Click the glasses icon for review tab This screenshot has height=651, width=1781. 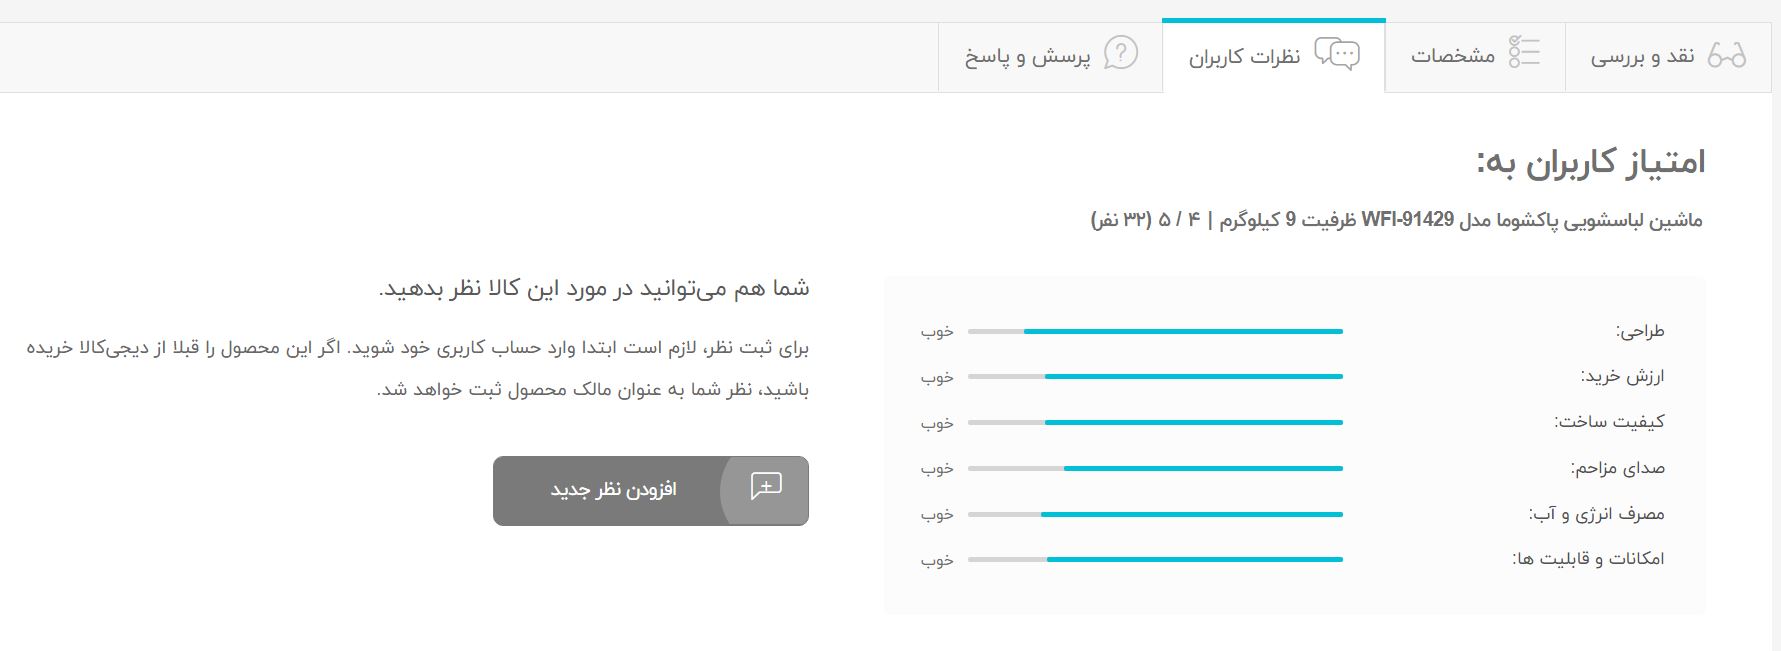tap(1727, 55)
